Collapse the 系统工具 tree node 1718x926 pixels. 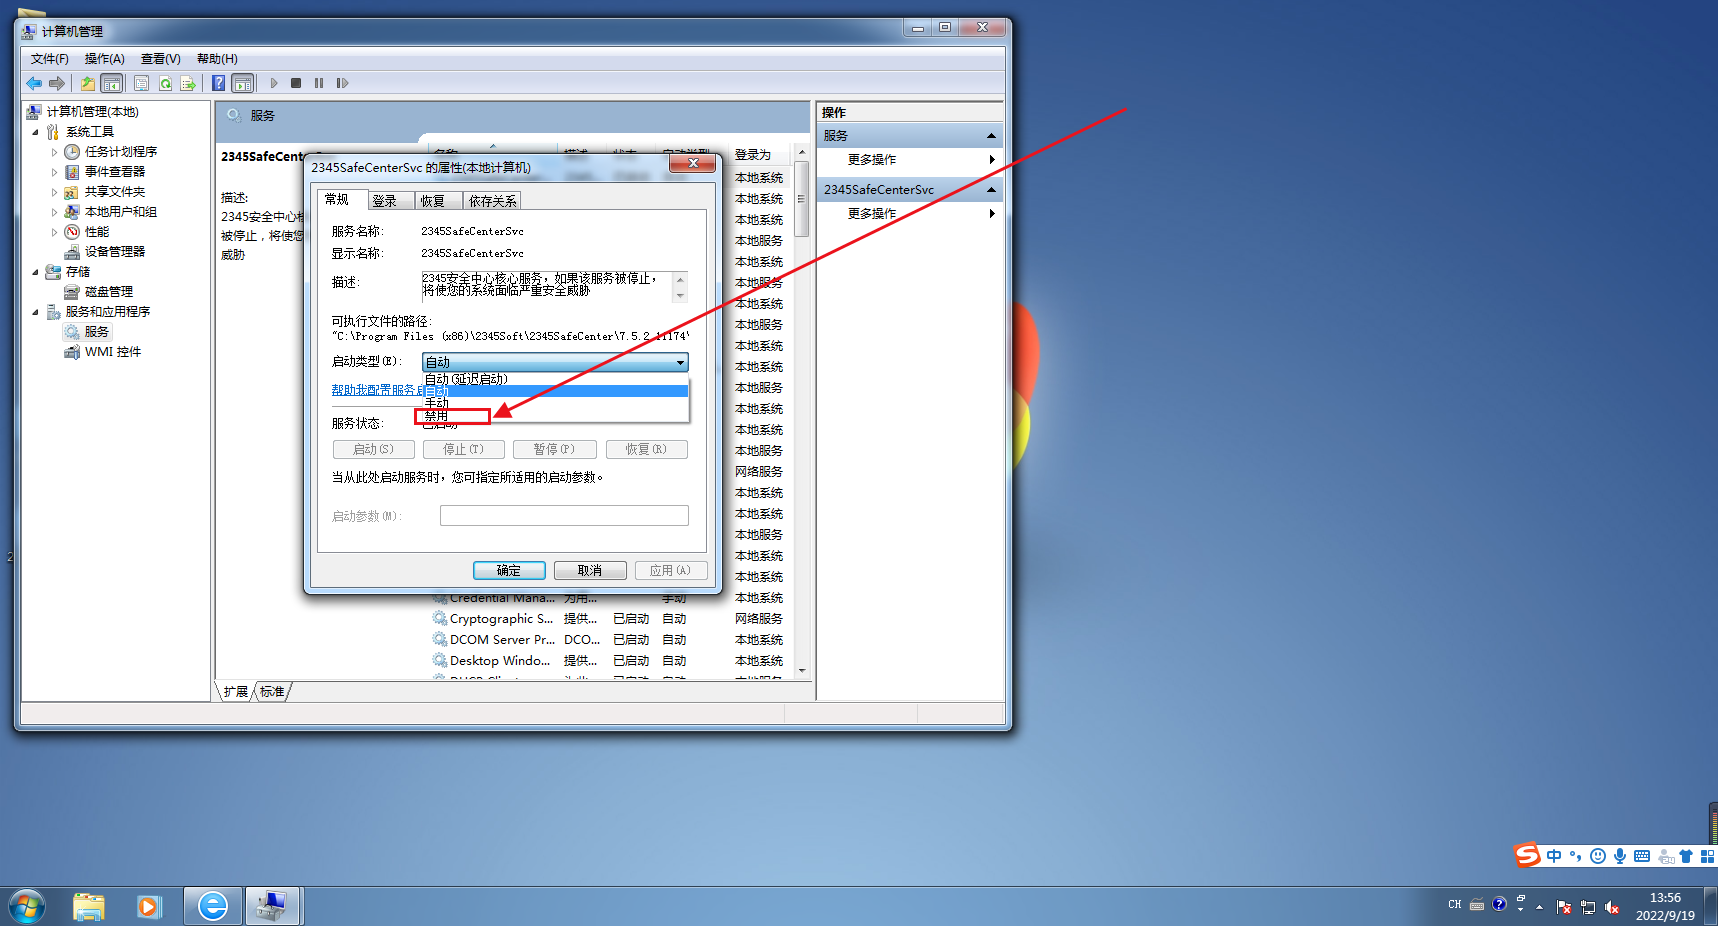click(x=36, y=132)
